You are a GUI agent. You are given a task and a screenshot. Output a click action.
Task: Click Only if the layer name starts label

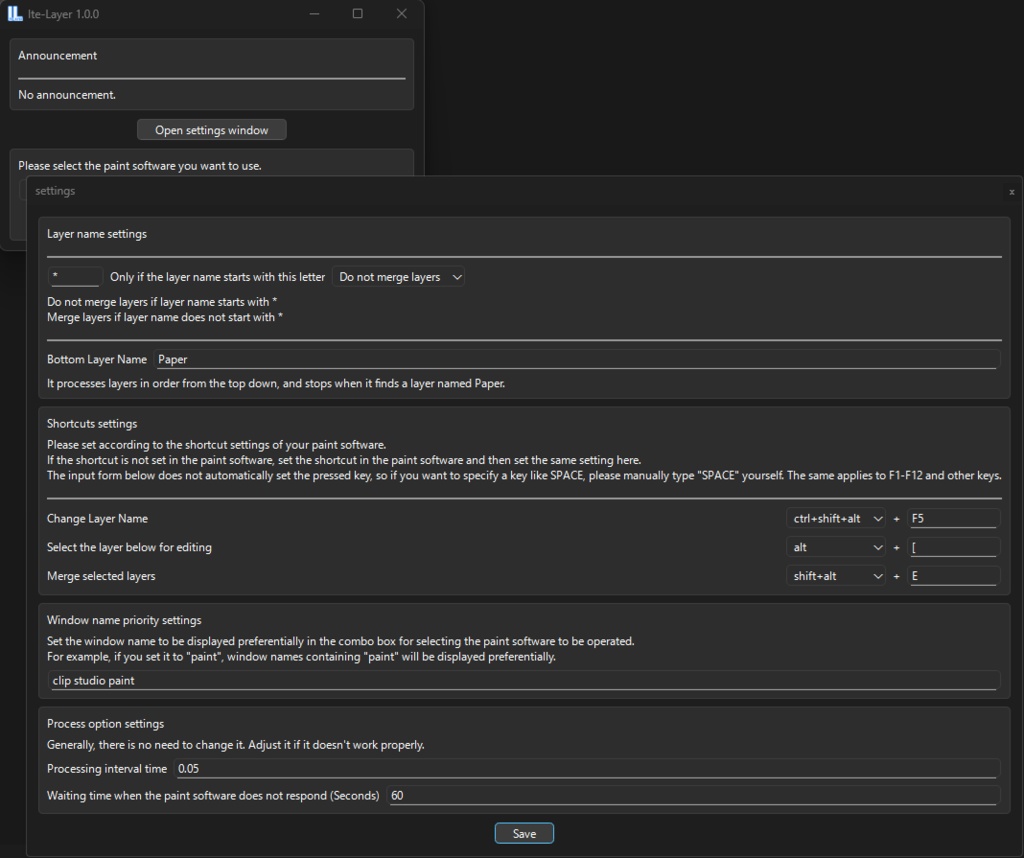point(217,277)
